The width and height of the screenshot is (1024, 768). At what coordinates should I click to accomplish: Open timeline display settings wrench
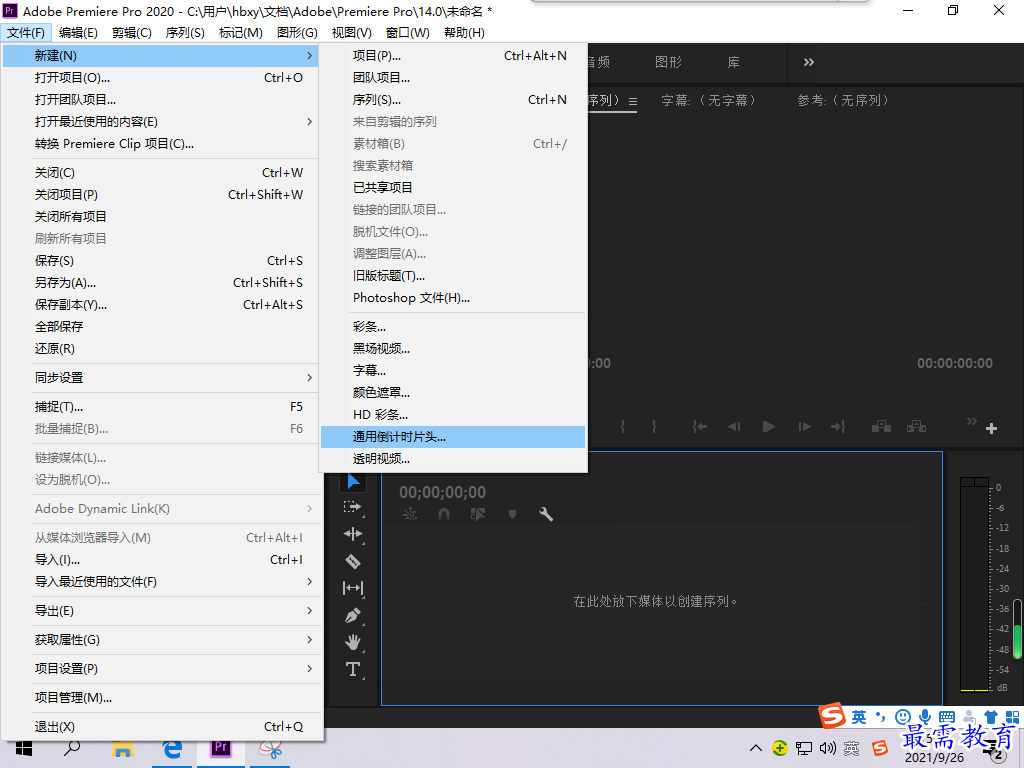pos(546,515)
